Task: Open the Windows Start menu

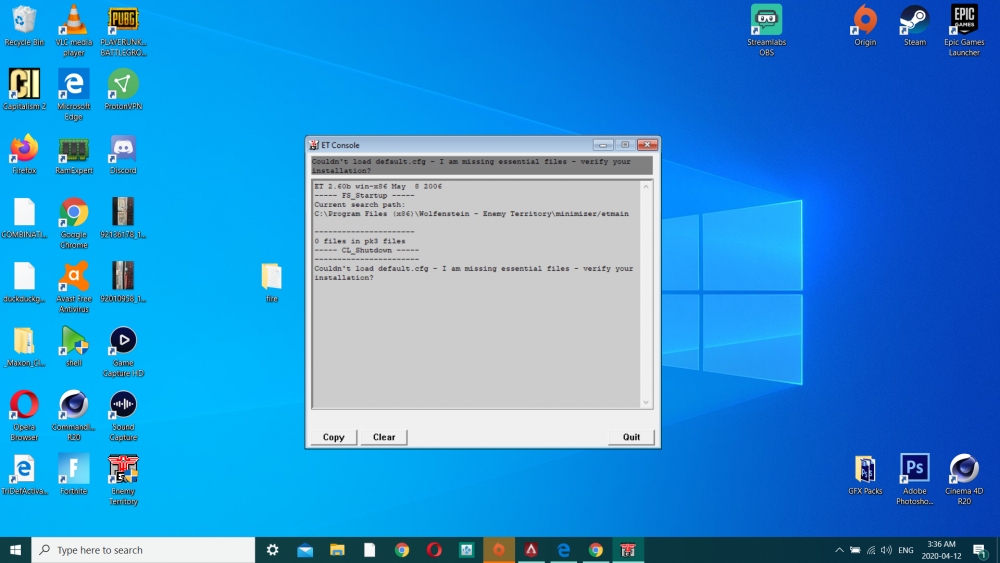Action: pyautogui.click(x=15, y=550)
